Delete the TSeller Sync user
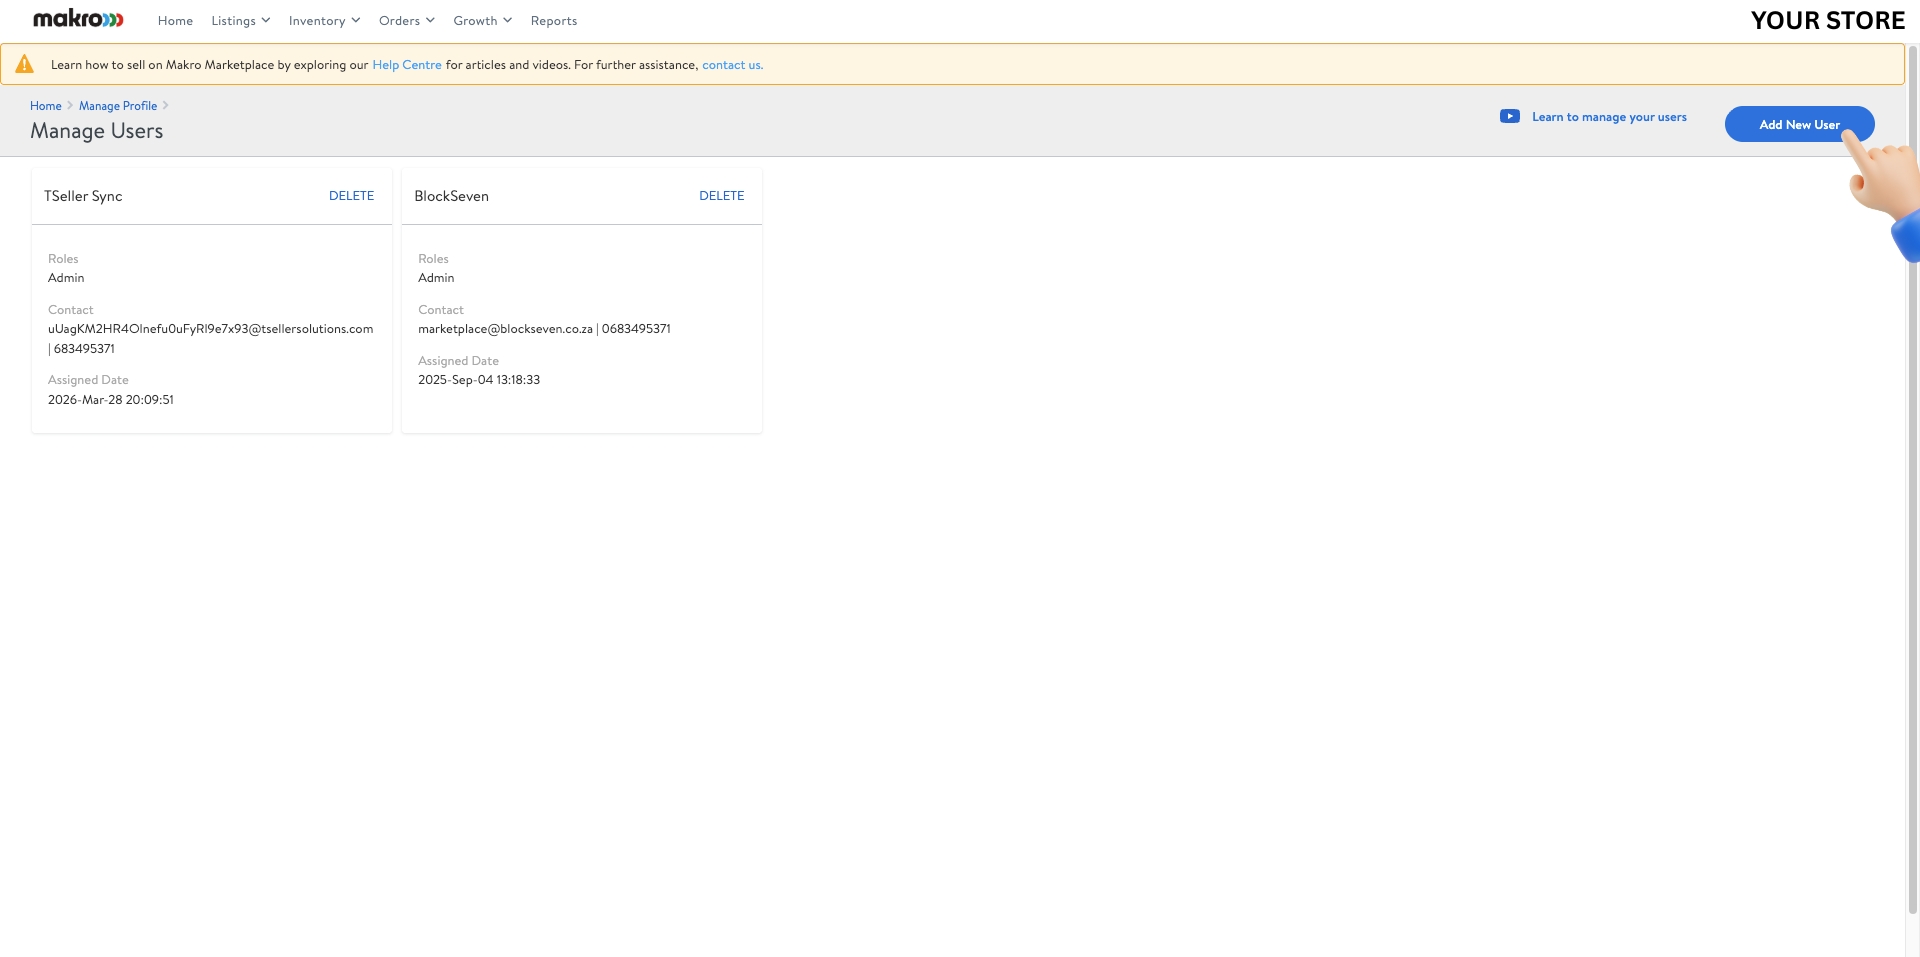 [x=351, y=195]
